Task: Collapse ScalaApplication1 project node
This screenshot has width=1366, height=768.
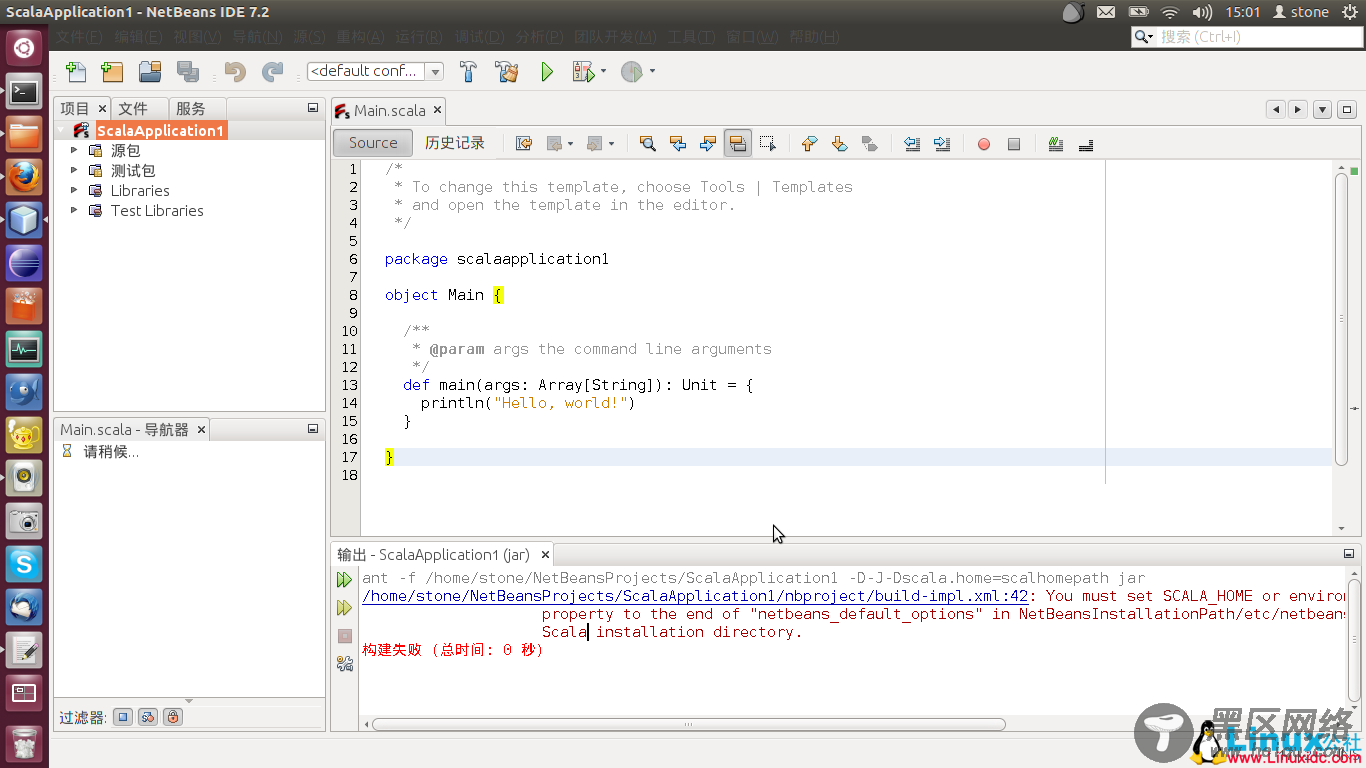Action: pos(60,130)
